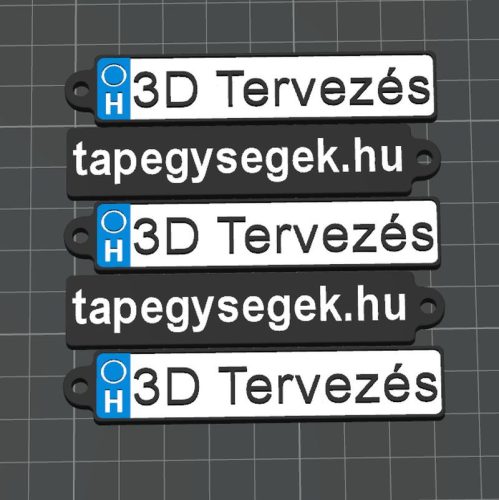Click the blue EU strip on top plate
The image size is (499, 500).
pos(113,89)
